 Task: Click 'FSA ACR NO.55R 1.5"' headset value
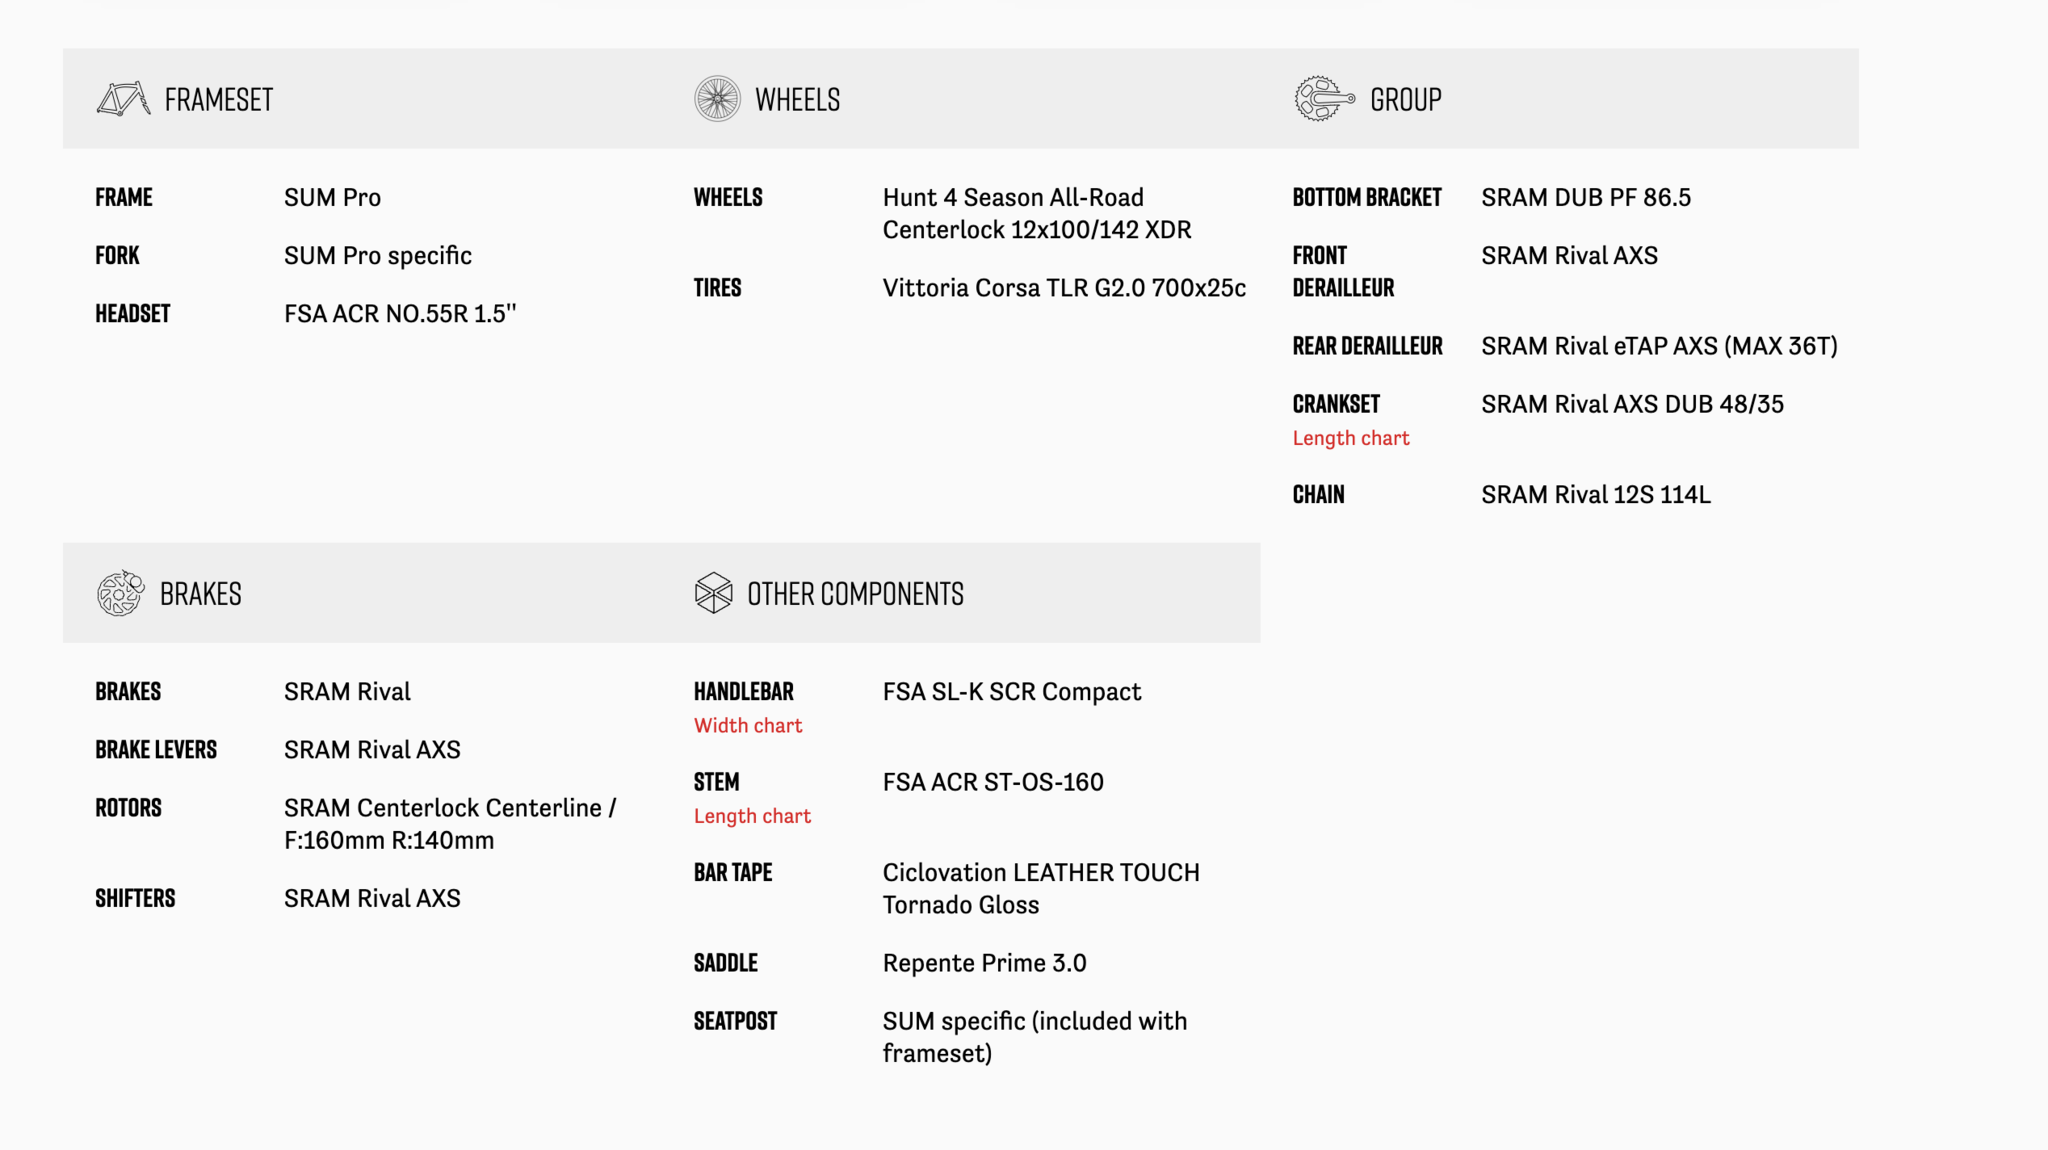pyautogui.click(x=400, y=313)
